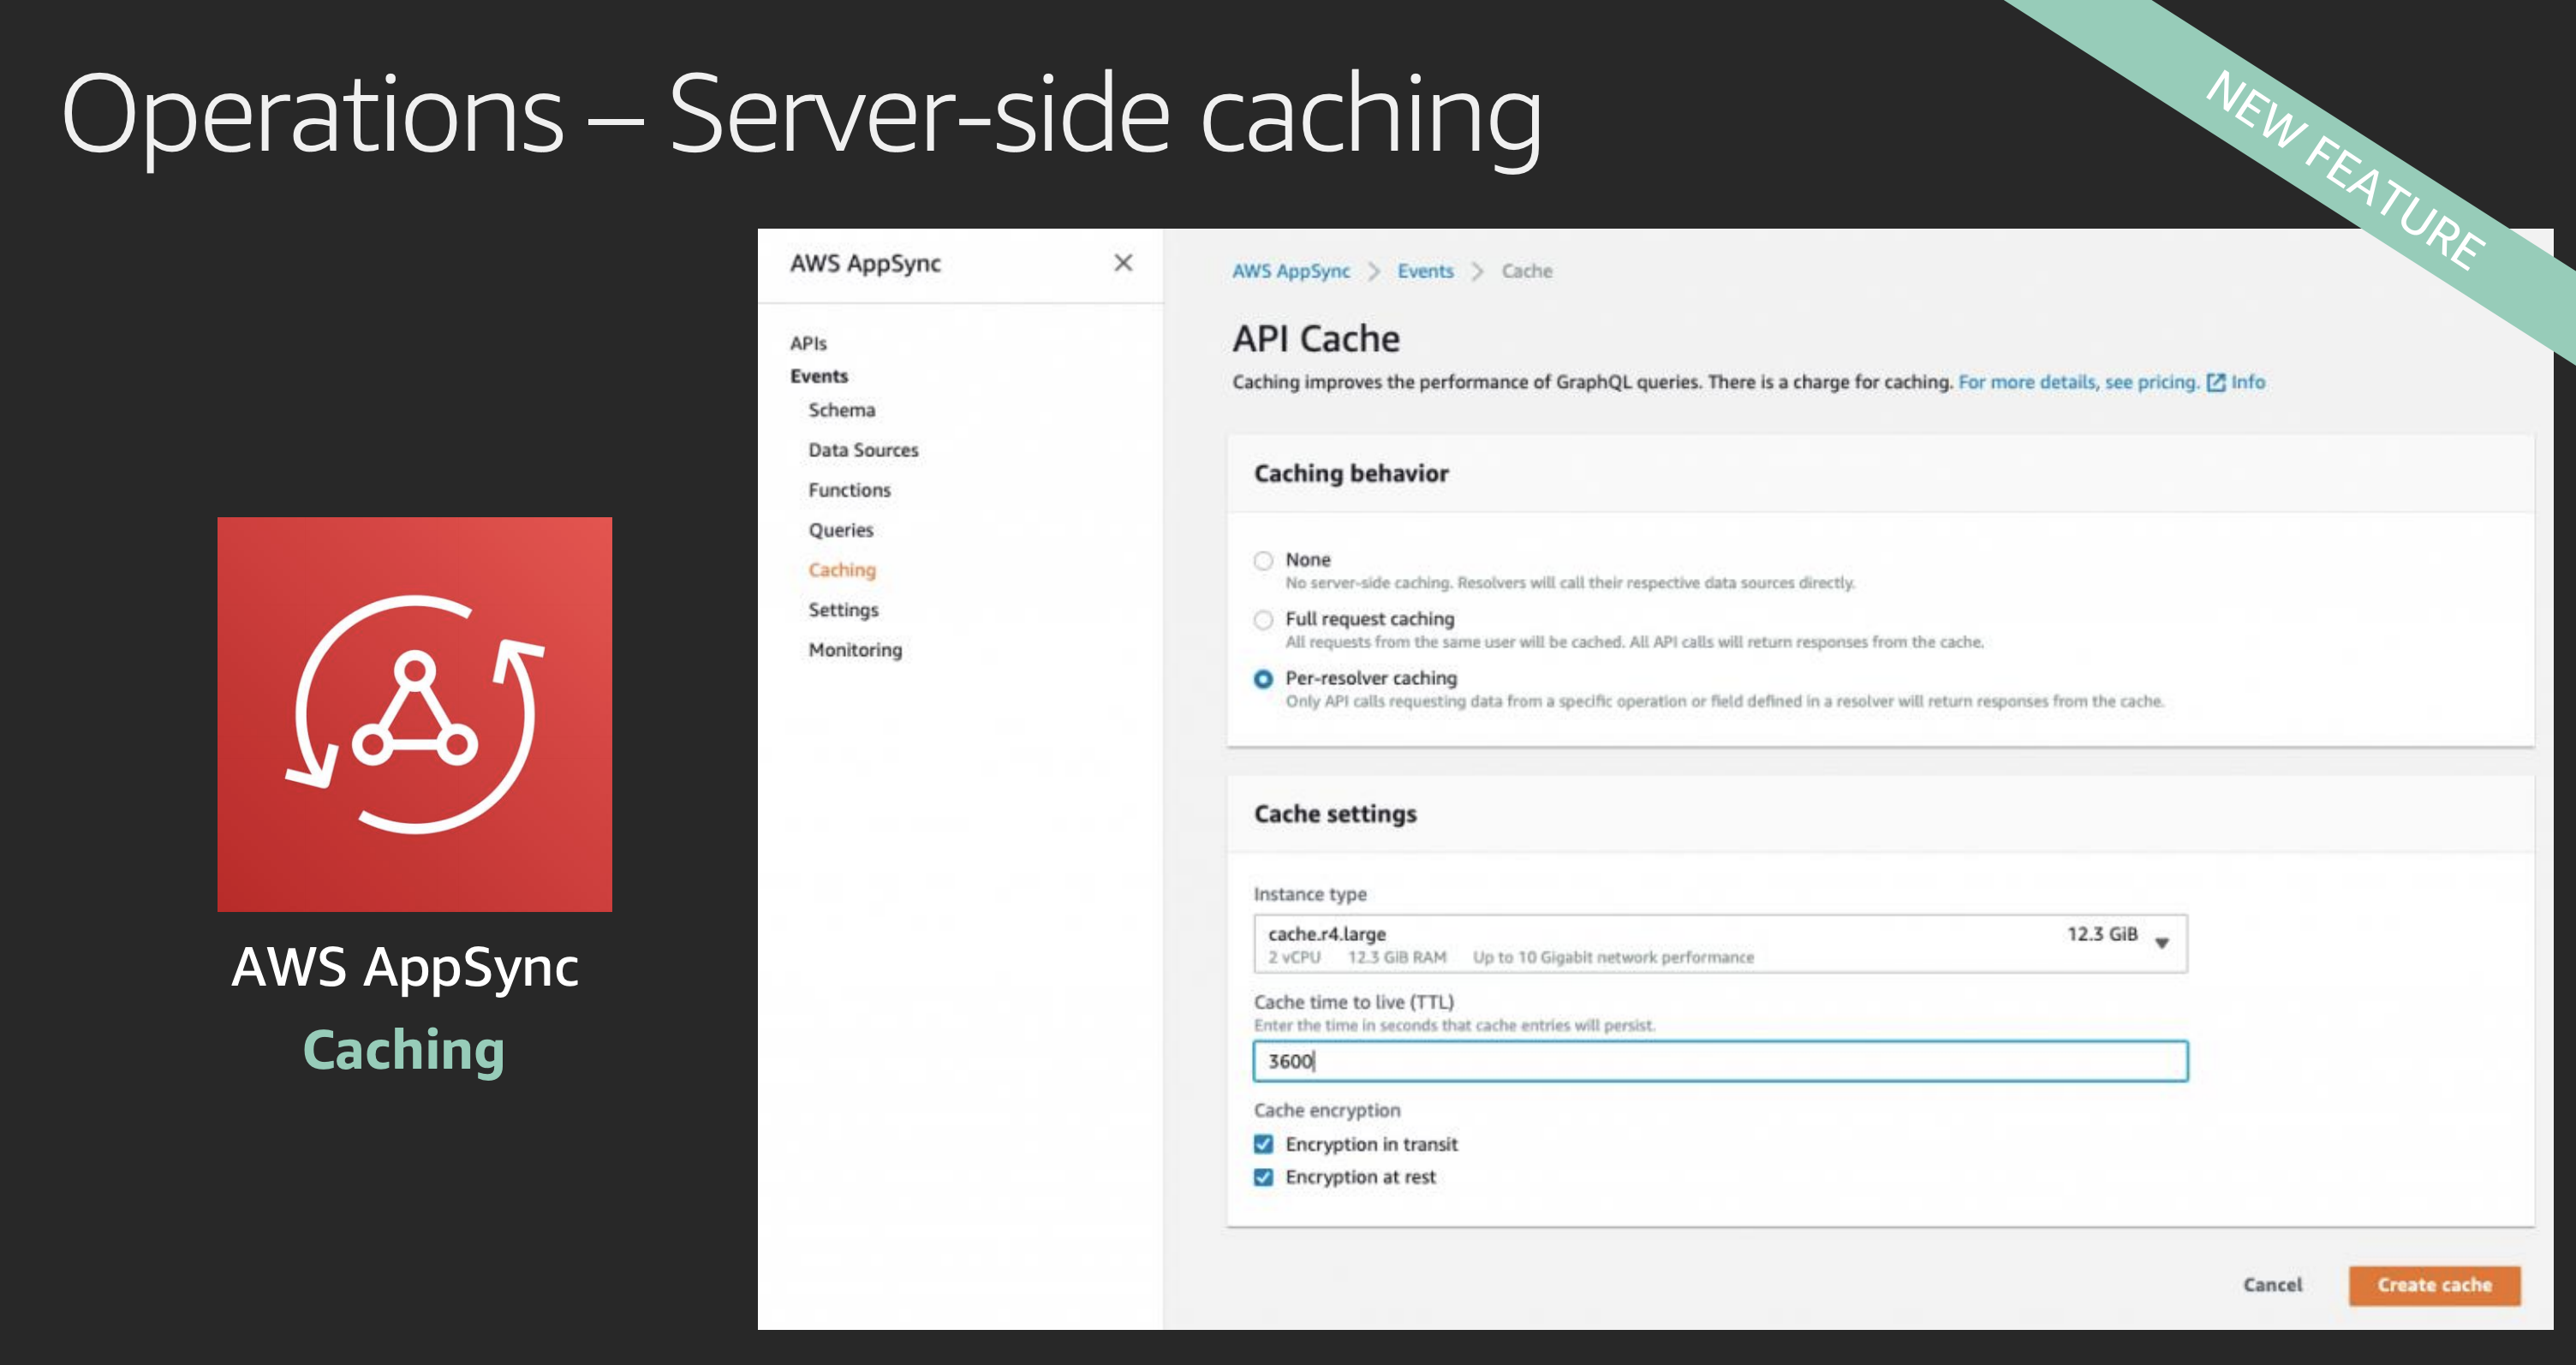Image resolution: width=2576 pixels, height=1365 pixels.
Task: Click the Info link beside pricing
Action: [2248, 382]
